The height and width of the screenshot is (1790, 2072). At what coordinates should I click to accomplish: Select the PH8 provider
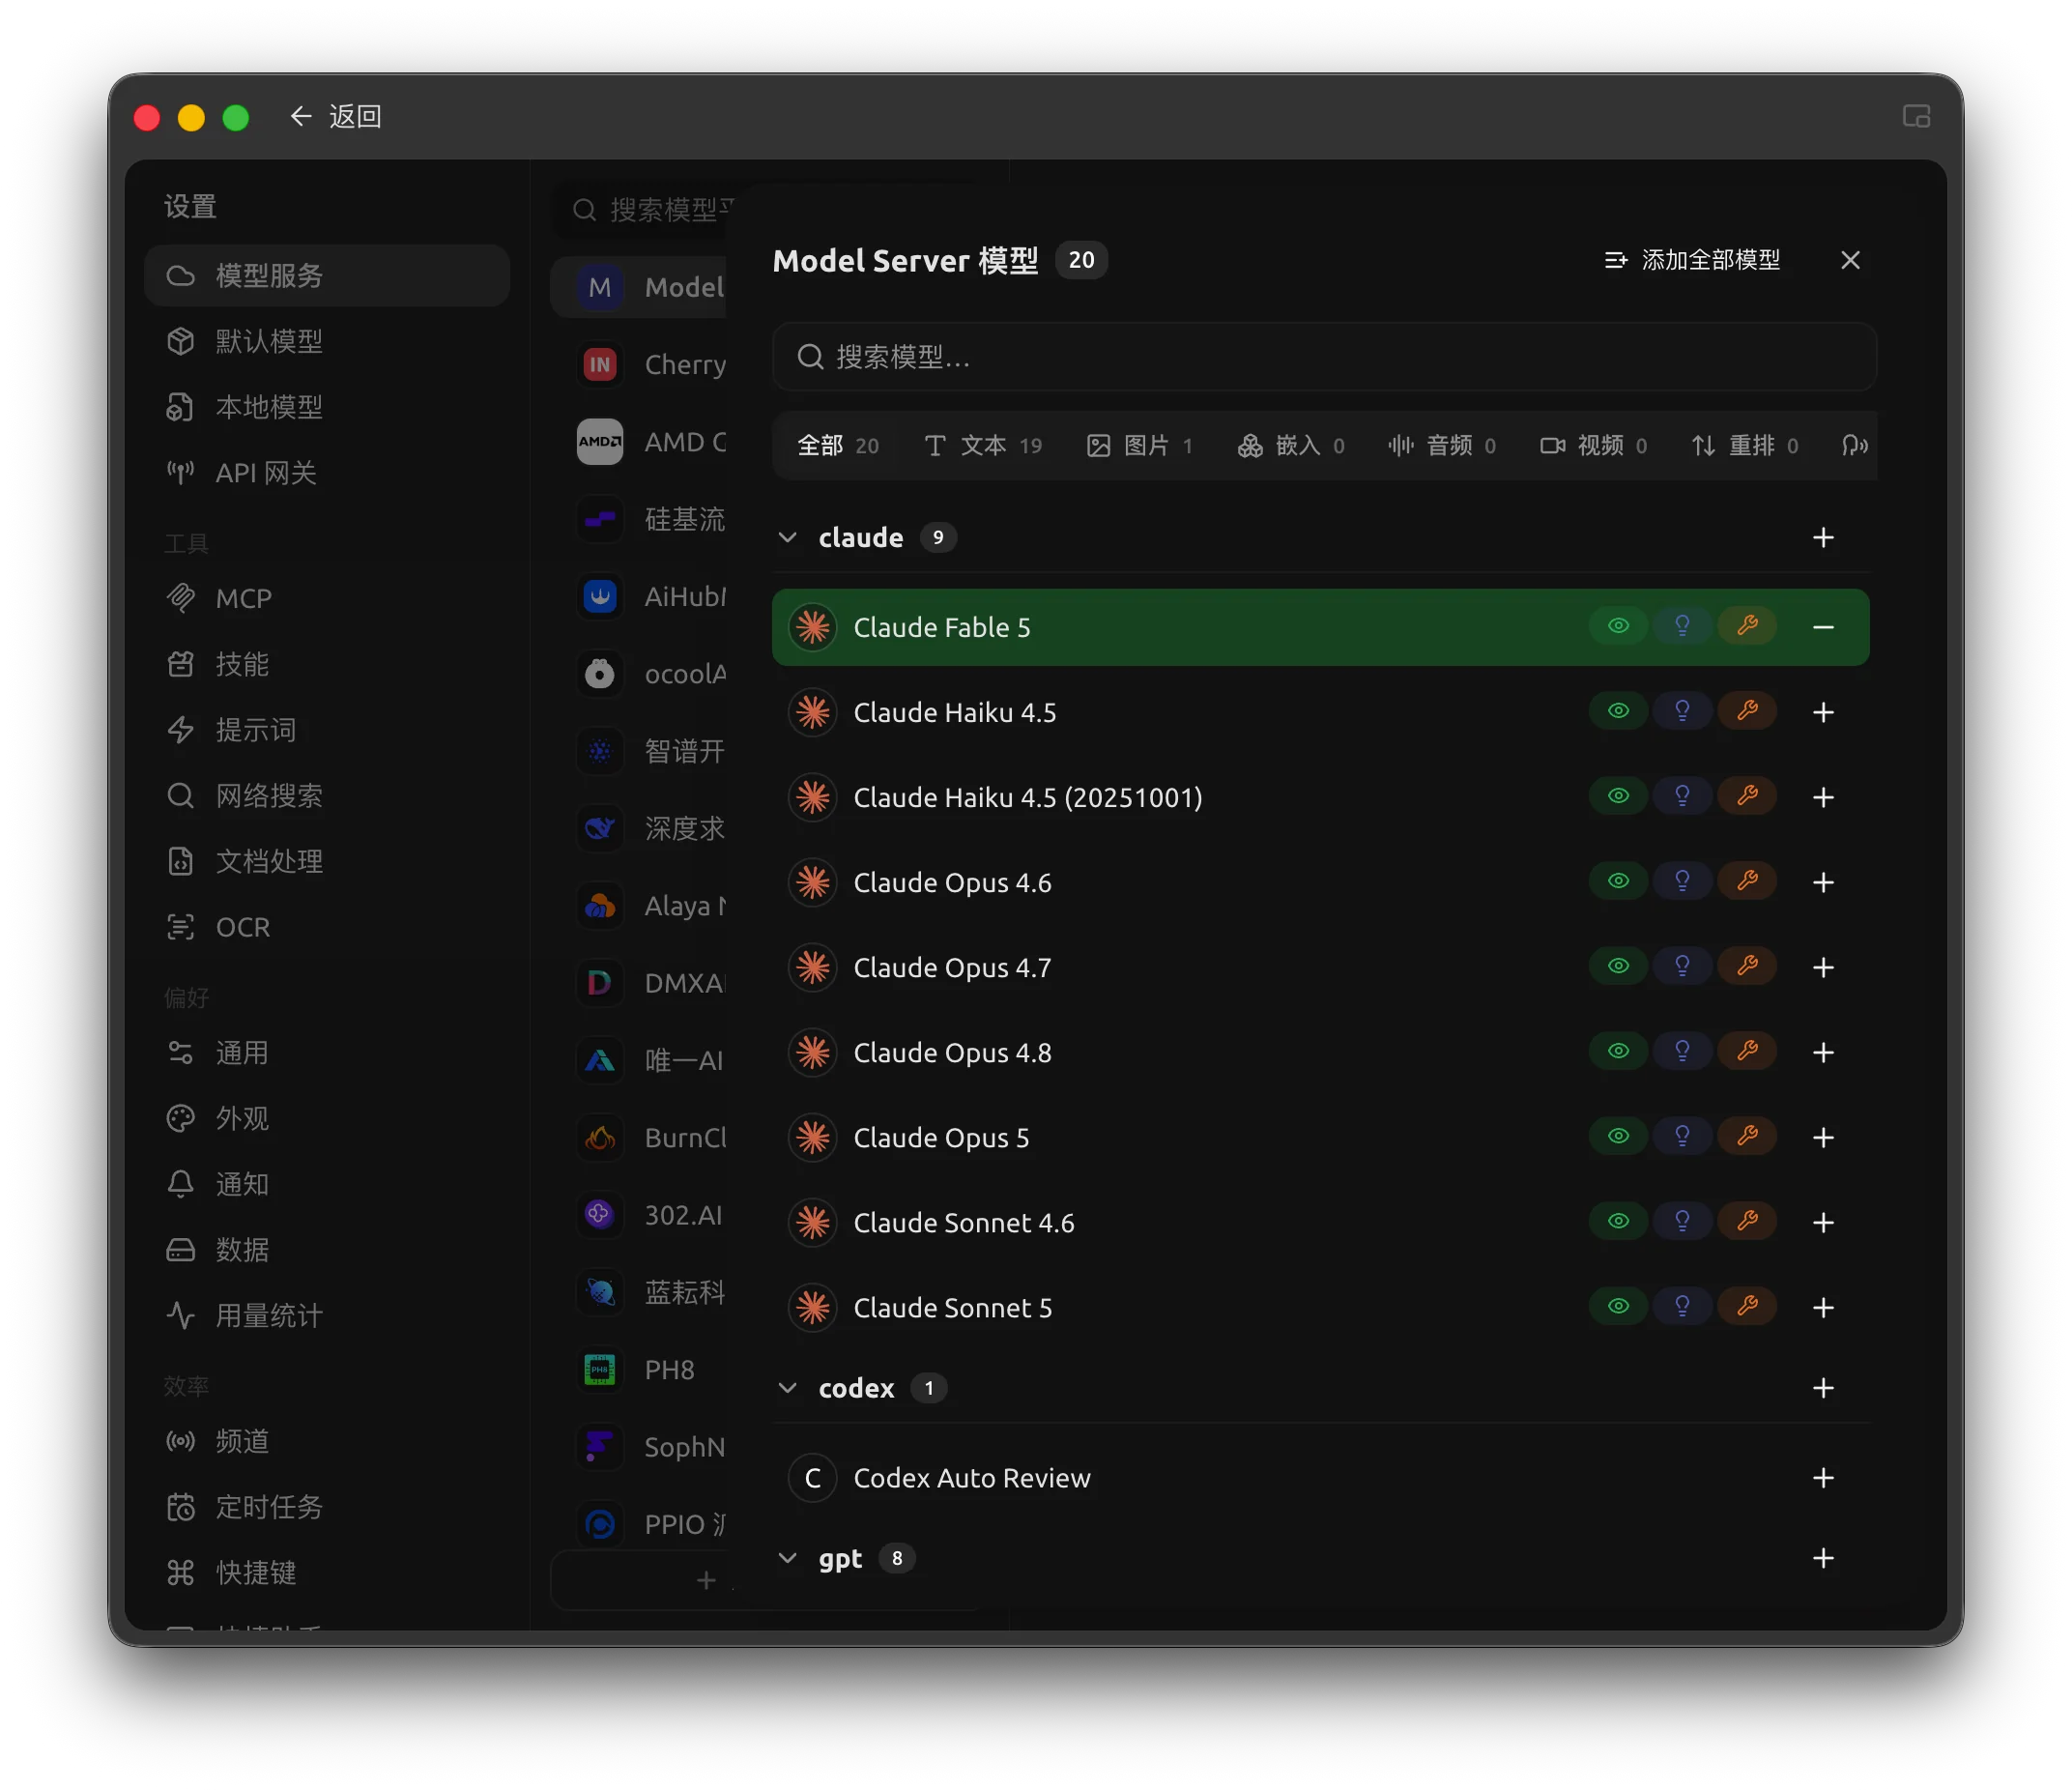point(640,1369)
